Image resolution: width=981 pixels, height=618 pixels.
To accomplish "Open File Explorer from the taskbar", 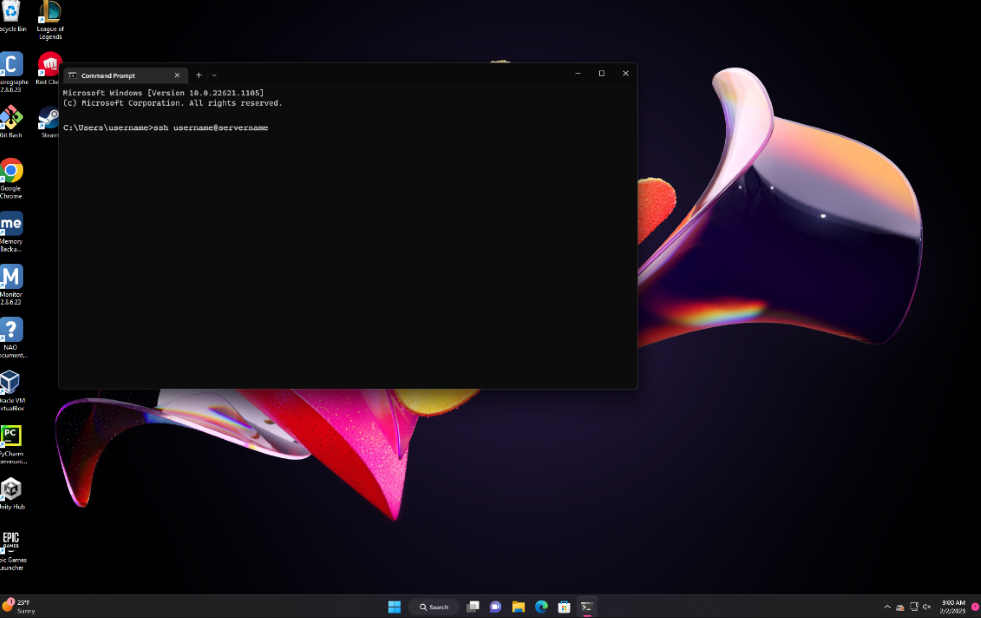I will (518, 607).
